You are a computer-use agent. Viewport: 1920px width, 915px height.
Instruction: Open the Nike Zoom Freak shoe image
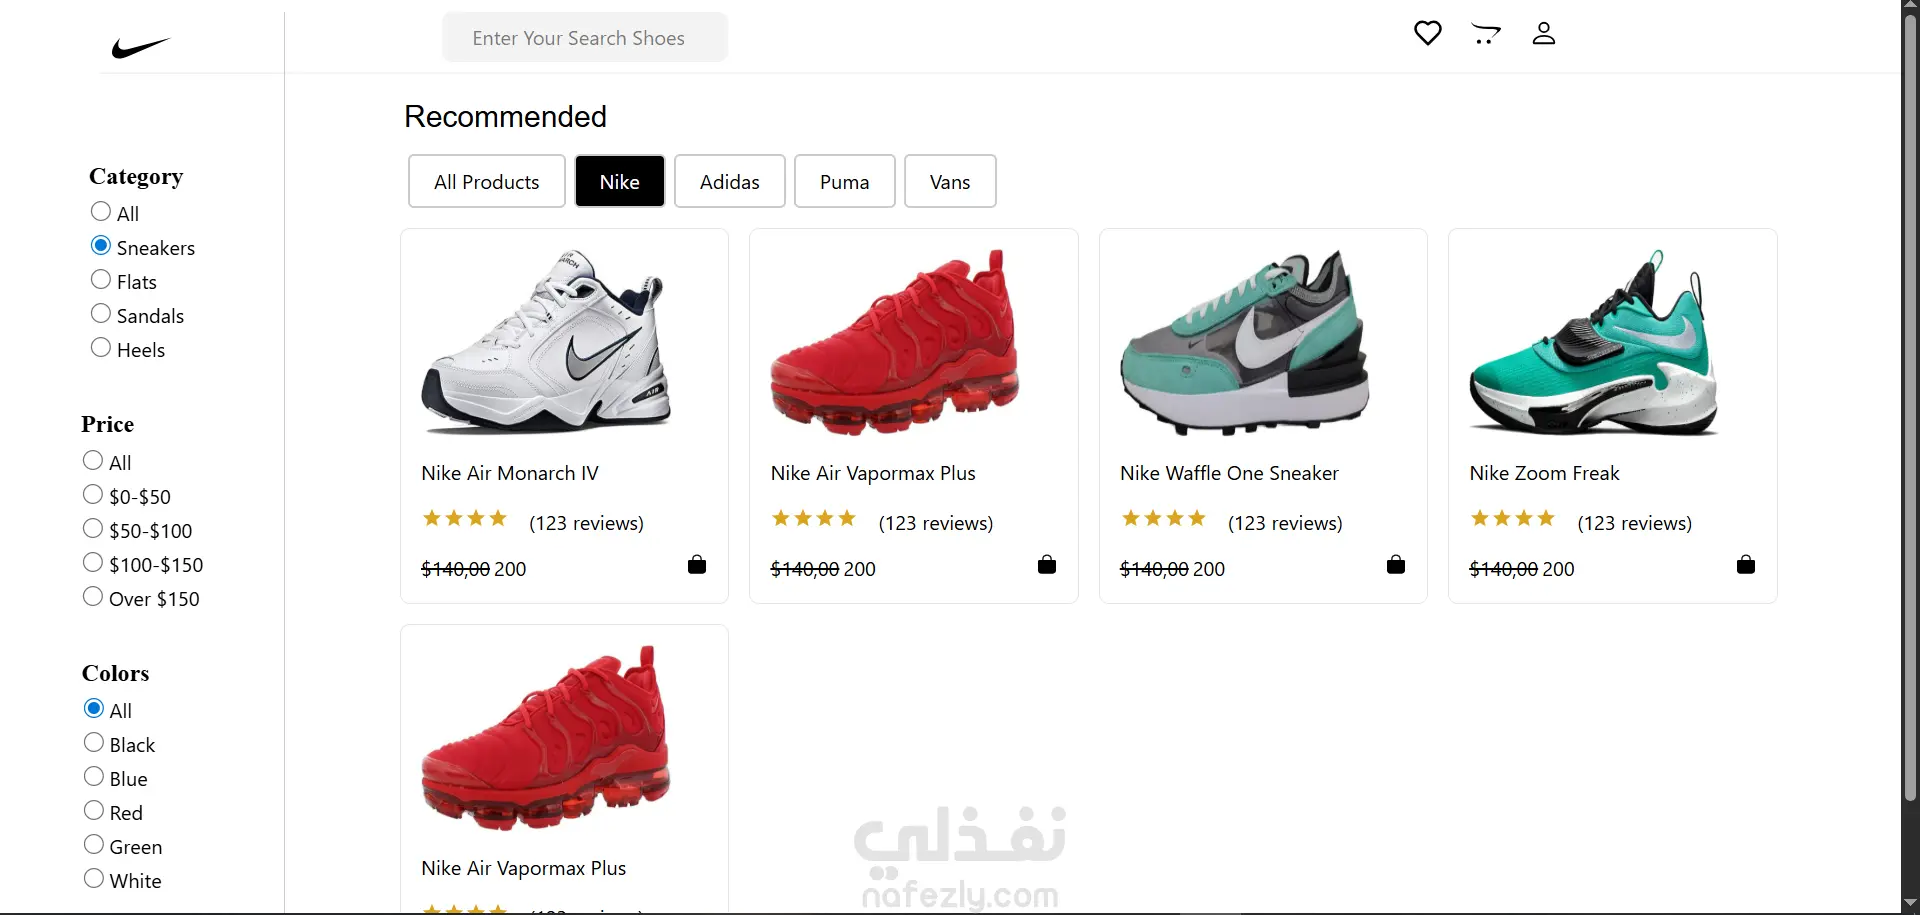point(1594,342)
